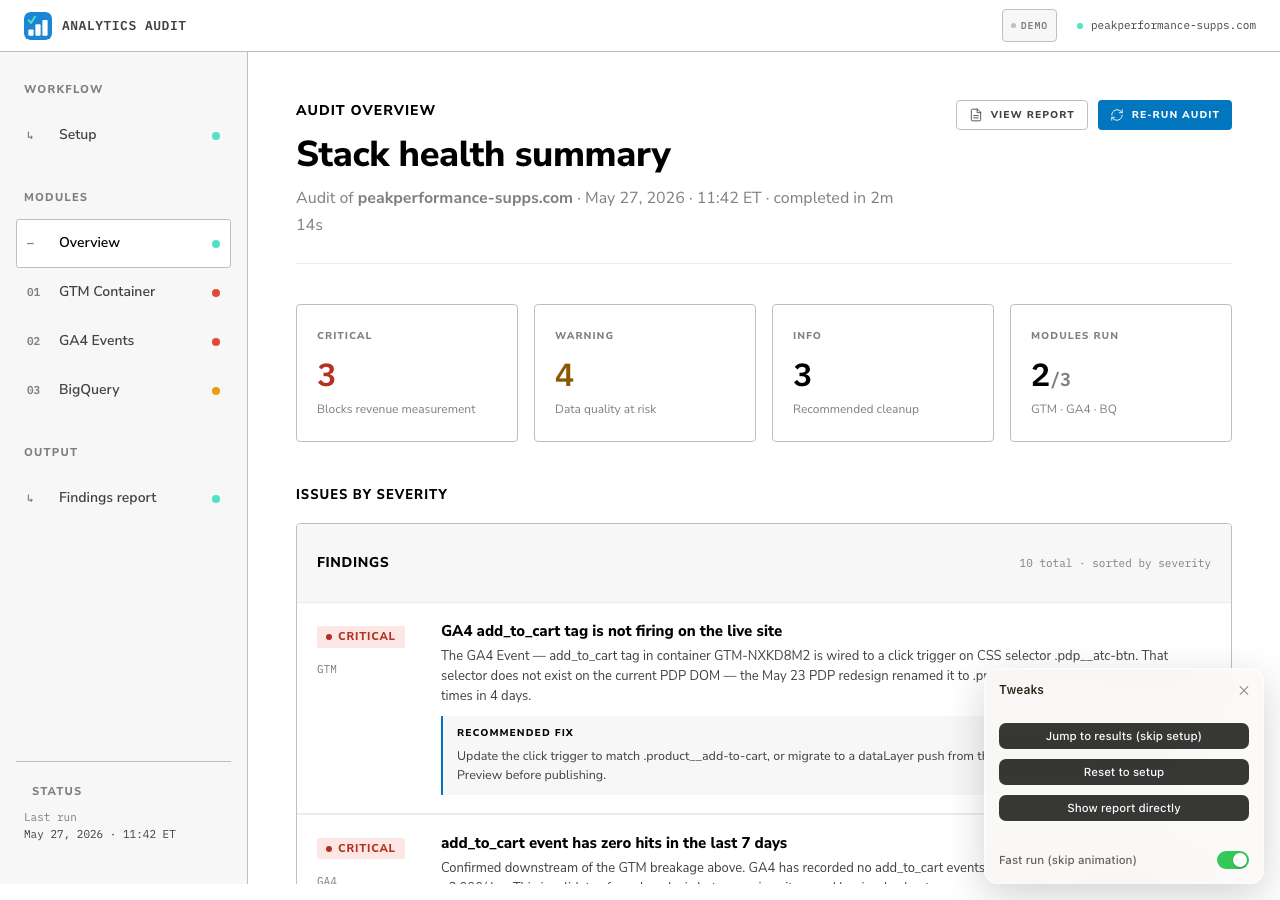
Task: Click '10 total · sorted by severity' label
Action: 1115,564
